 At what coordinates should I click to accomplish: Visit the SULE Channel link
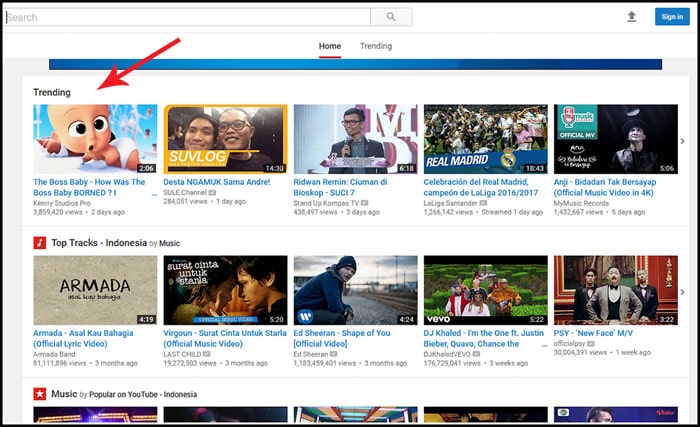click(185, 193)
